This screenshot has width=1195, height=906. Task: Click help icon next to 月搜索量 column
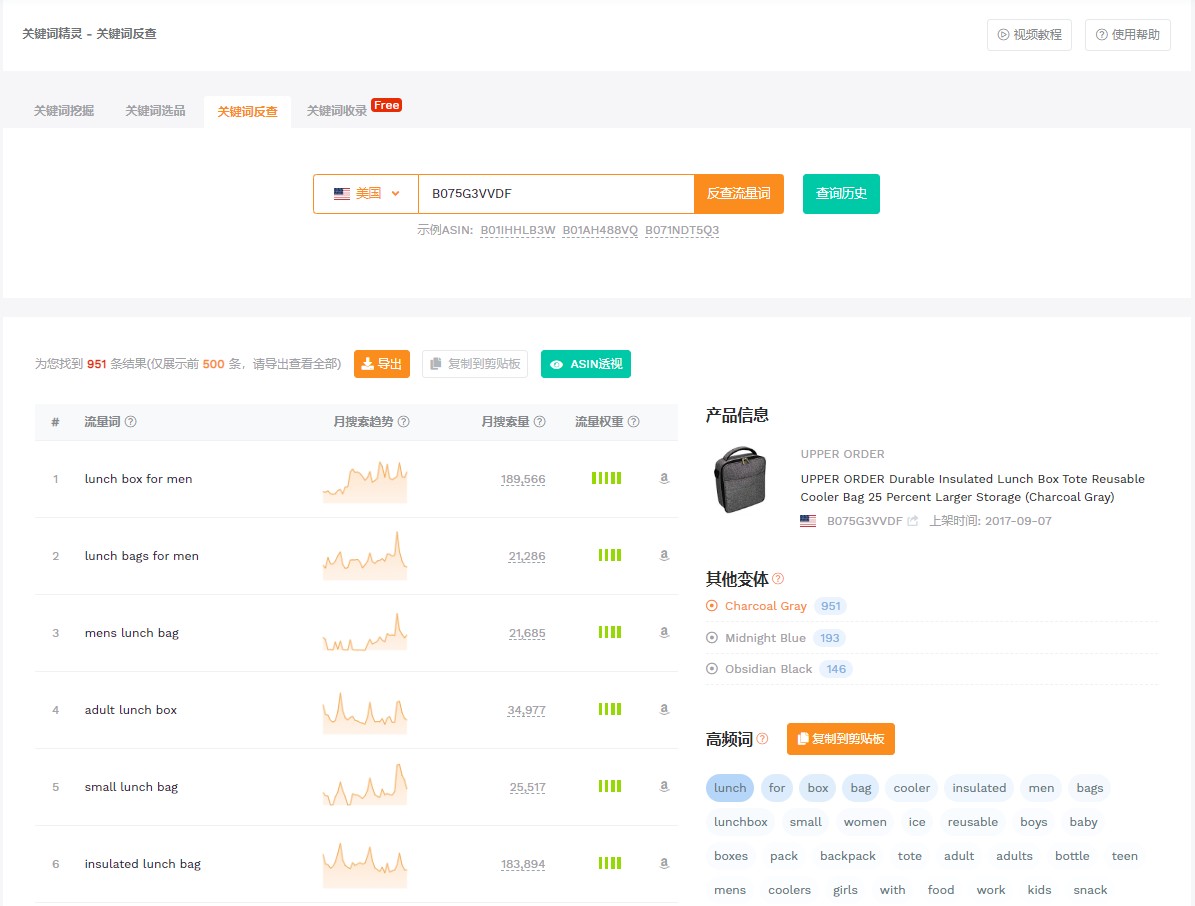pos(540,421)
